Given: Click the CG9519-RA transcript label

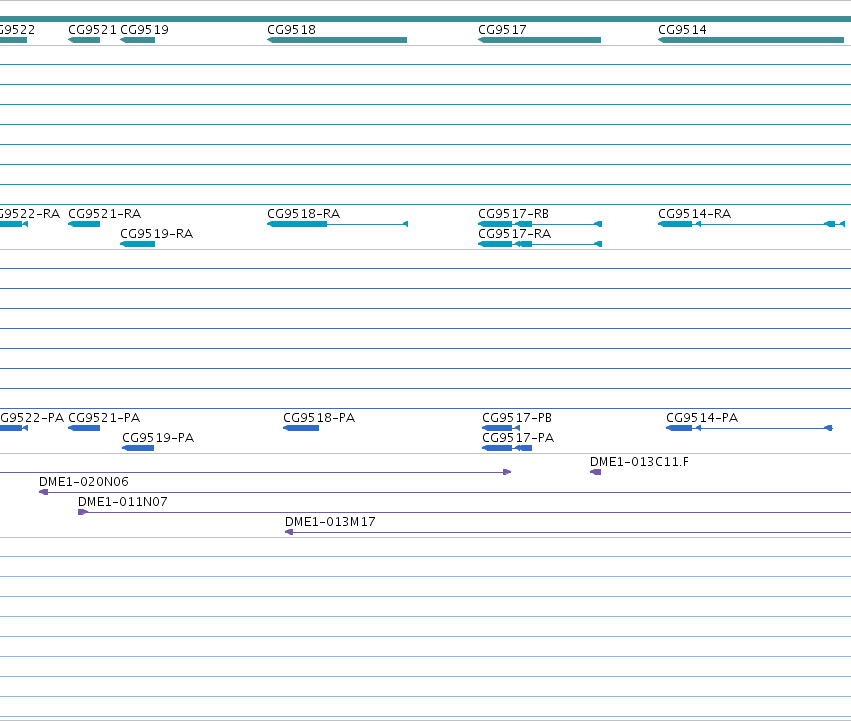Looking at the screenshot, I should [156, 233].
